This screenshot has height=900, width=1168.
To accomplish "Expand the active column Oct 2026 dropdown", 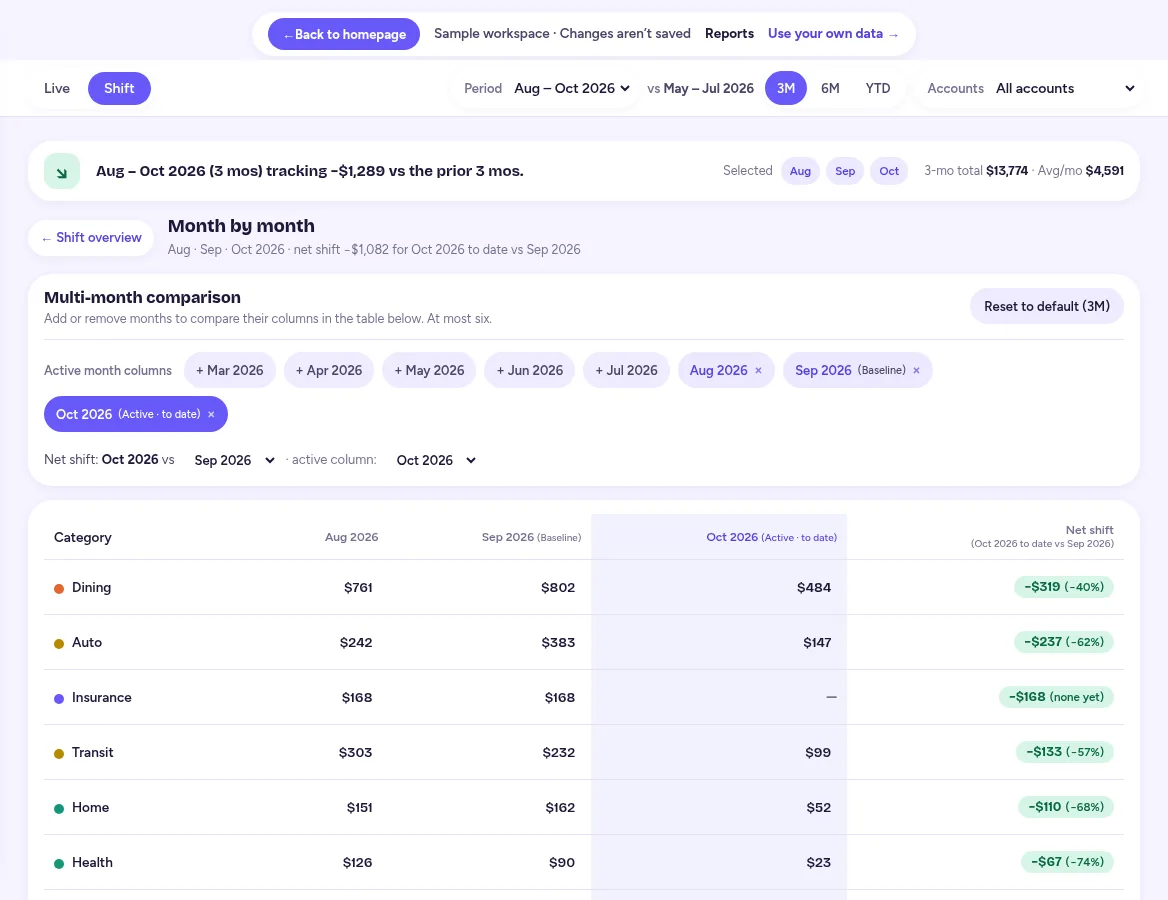I will pyautogui.click(x=436, y=460).
